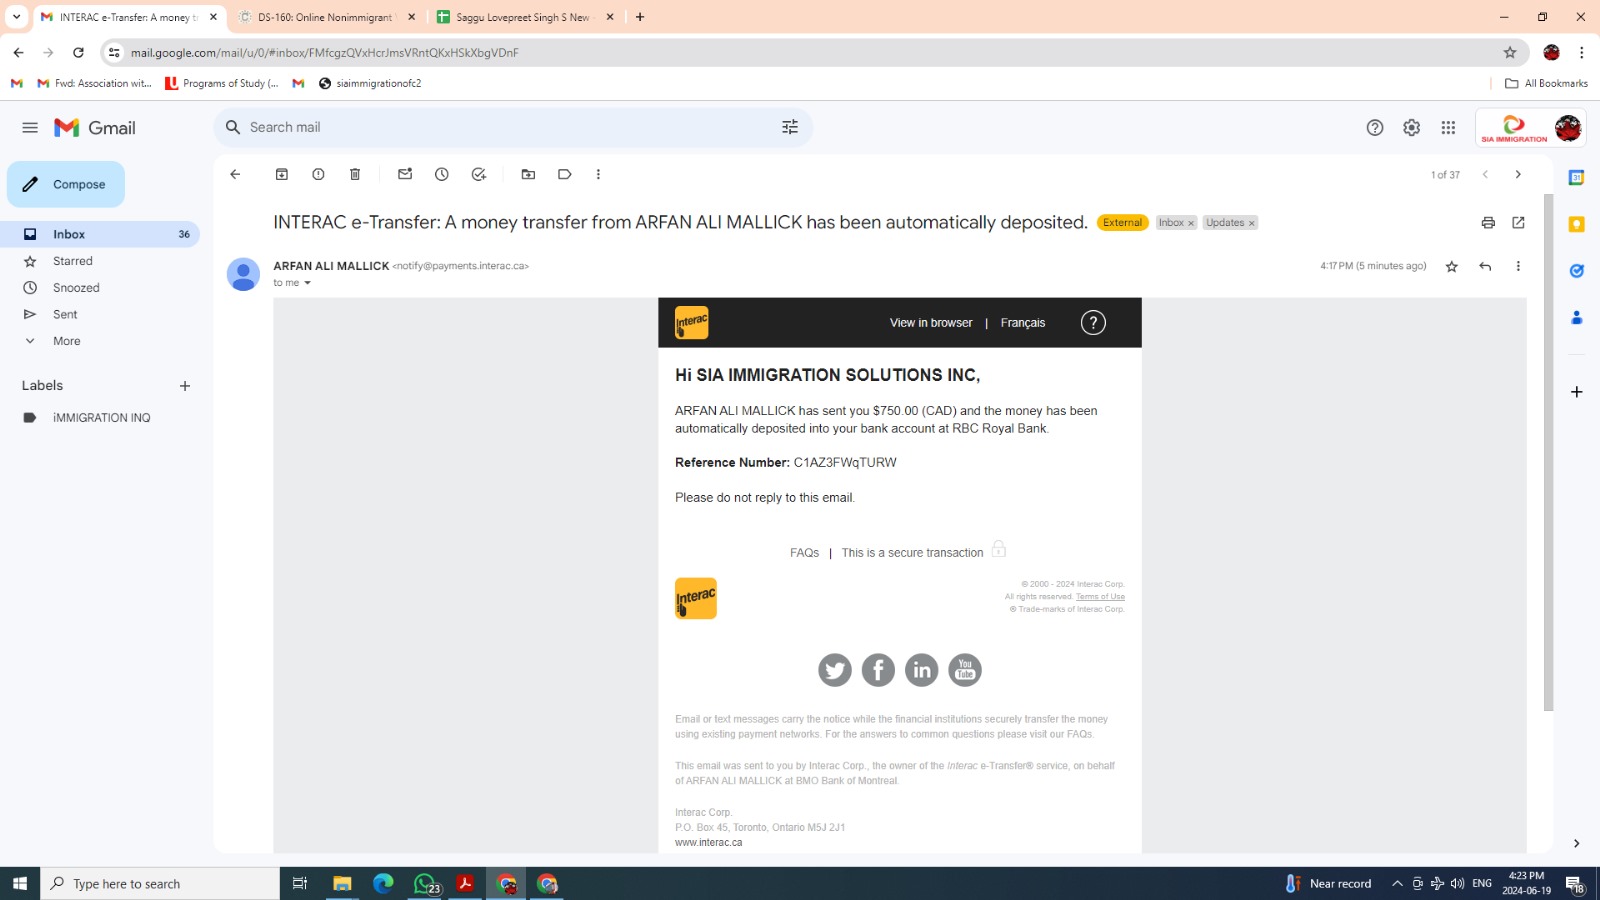Switch to the DS-160 Online Nonimmigrant tab
The image size is (1600, 900).
pyautogui.click(x=327, y=17)
